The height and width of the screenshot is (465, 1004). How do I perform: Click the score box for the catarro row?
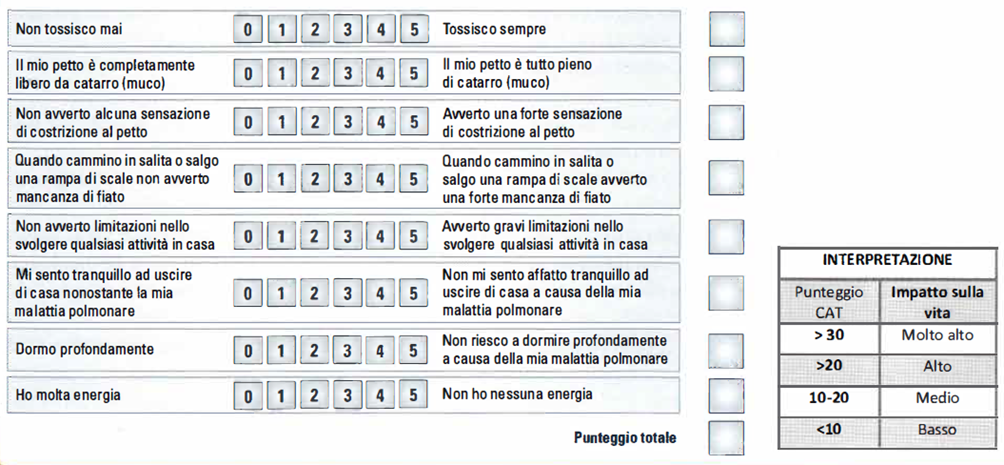[x=727, y=74]
